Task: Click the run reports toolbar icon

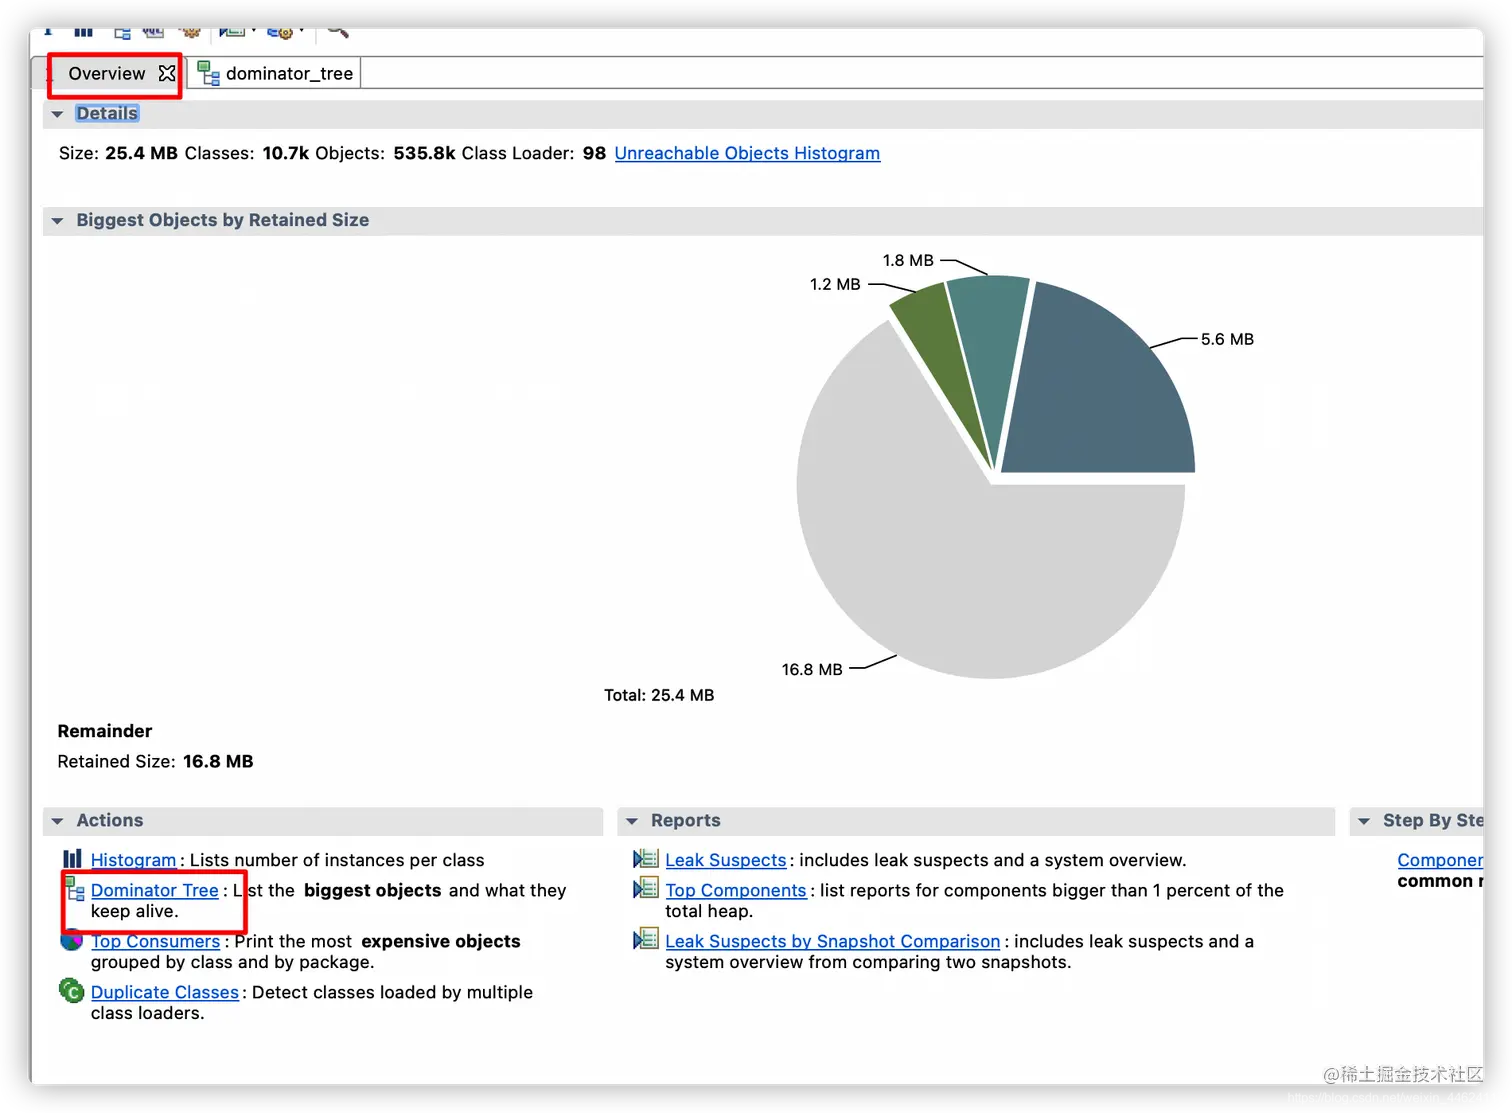Action: [x=232, y=32]
